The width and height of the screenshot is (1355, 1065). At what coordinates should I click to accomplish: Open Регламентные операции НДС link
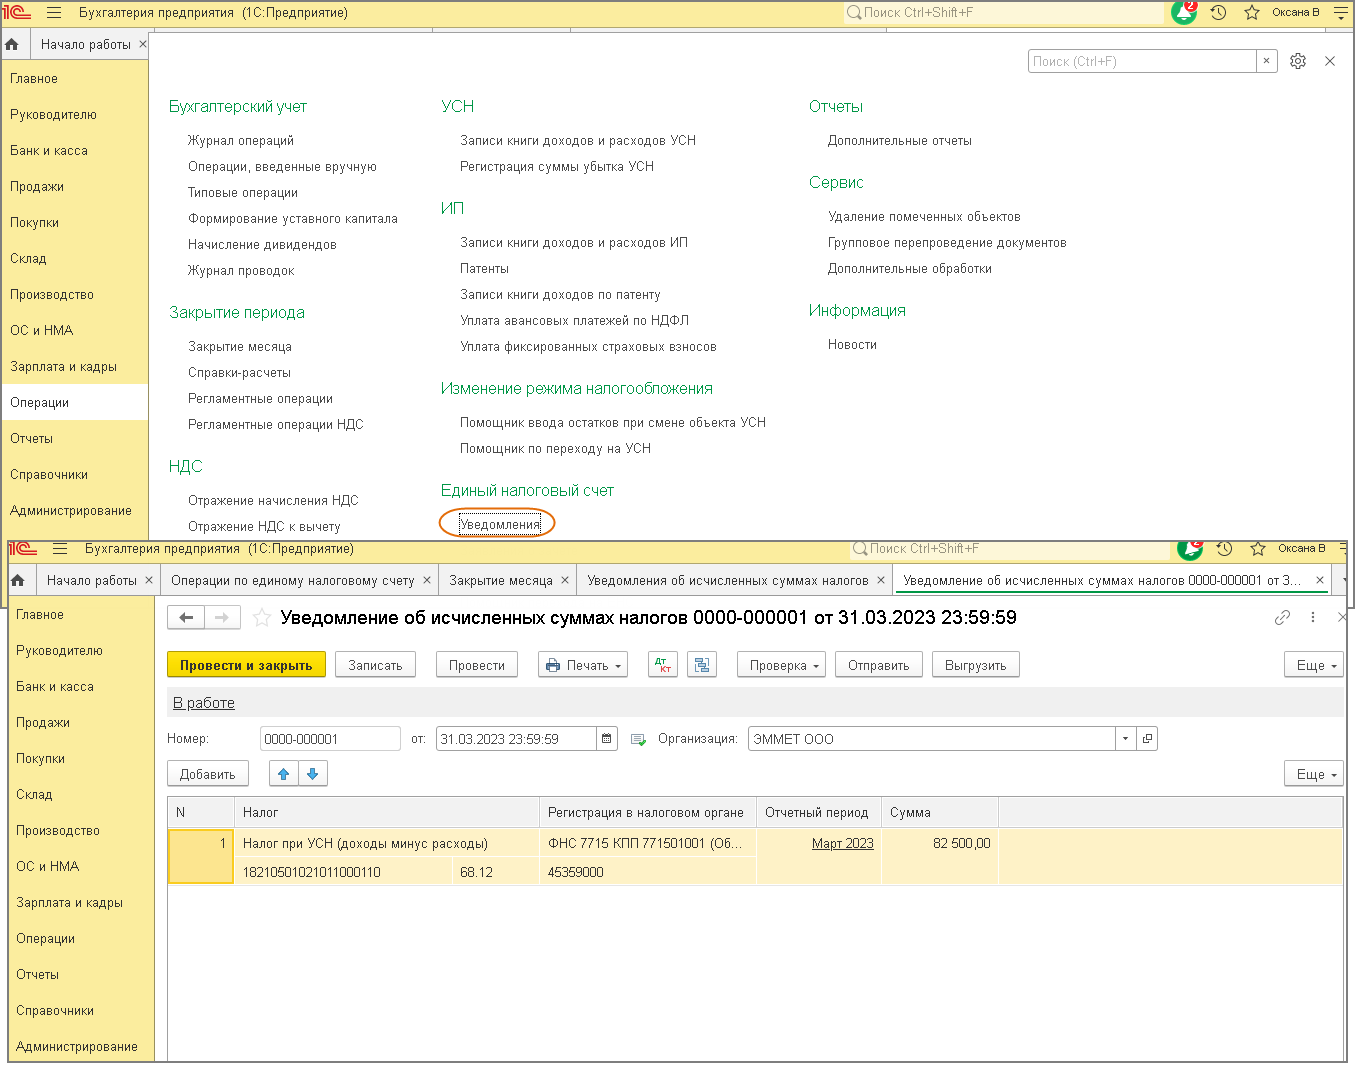pos(276,424)
